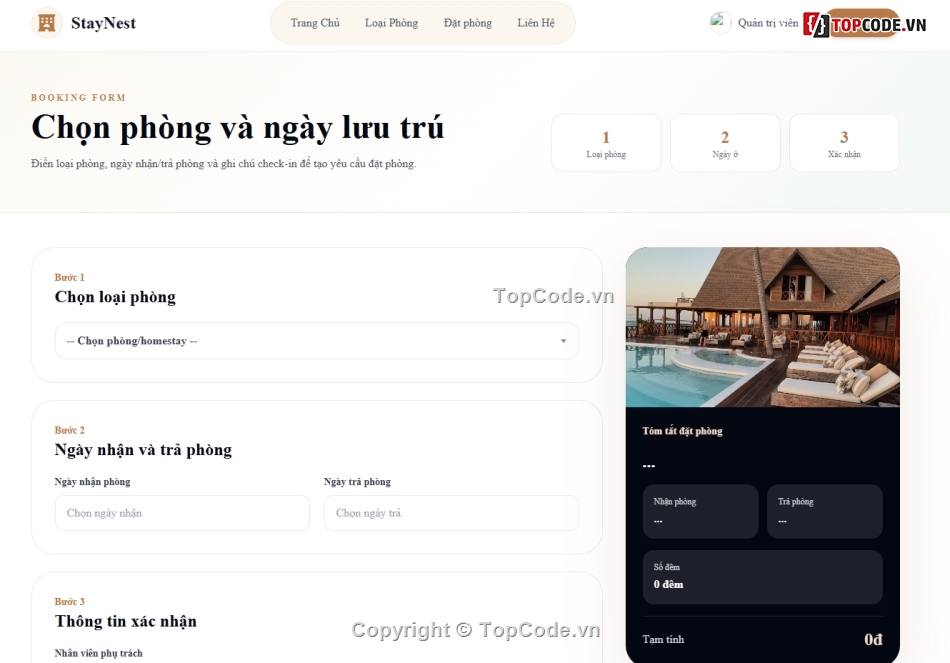The width and height of the screenshot is (950, 663).
Task: Go to the Trang Chủ menu item
Action: tap(314, 23)
